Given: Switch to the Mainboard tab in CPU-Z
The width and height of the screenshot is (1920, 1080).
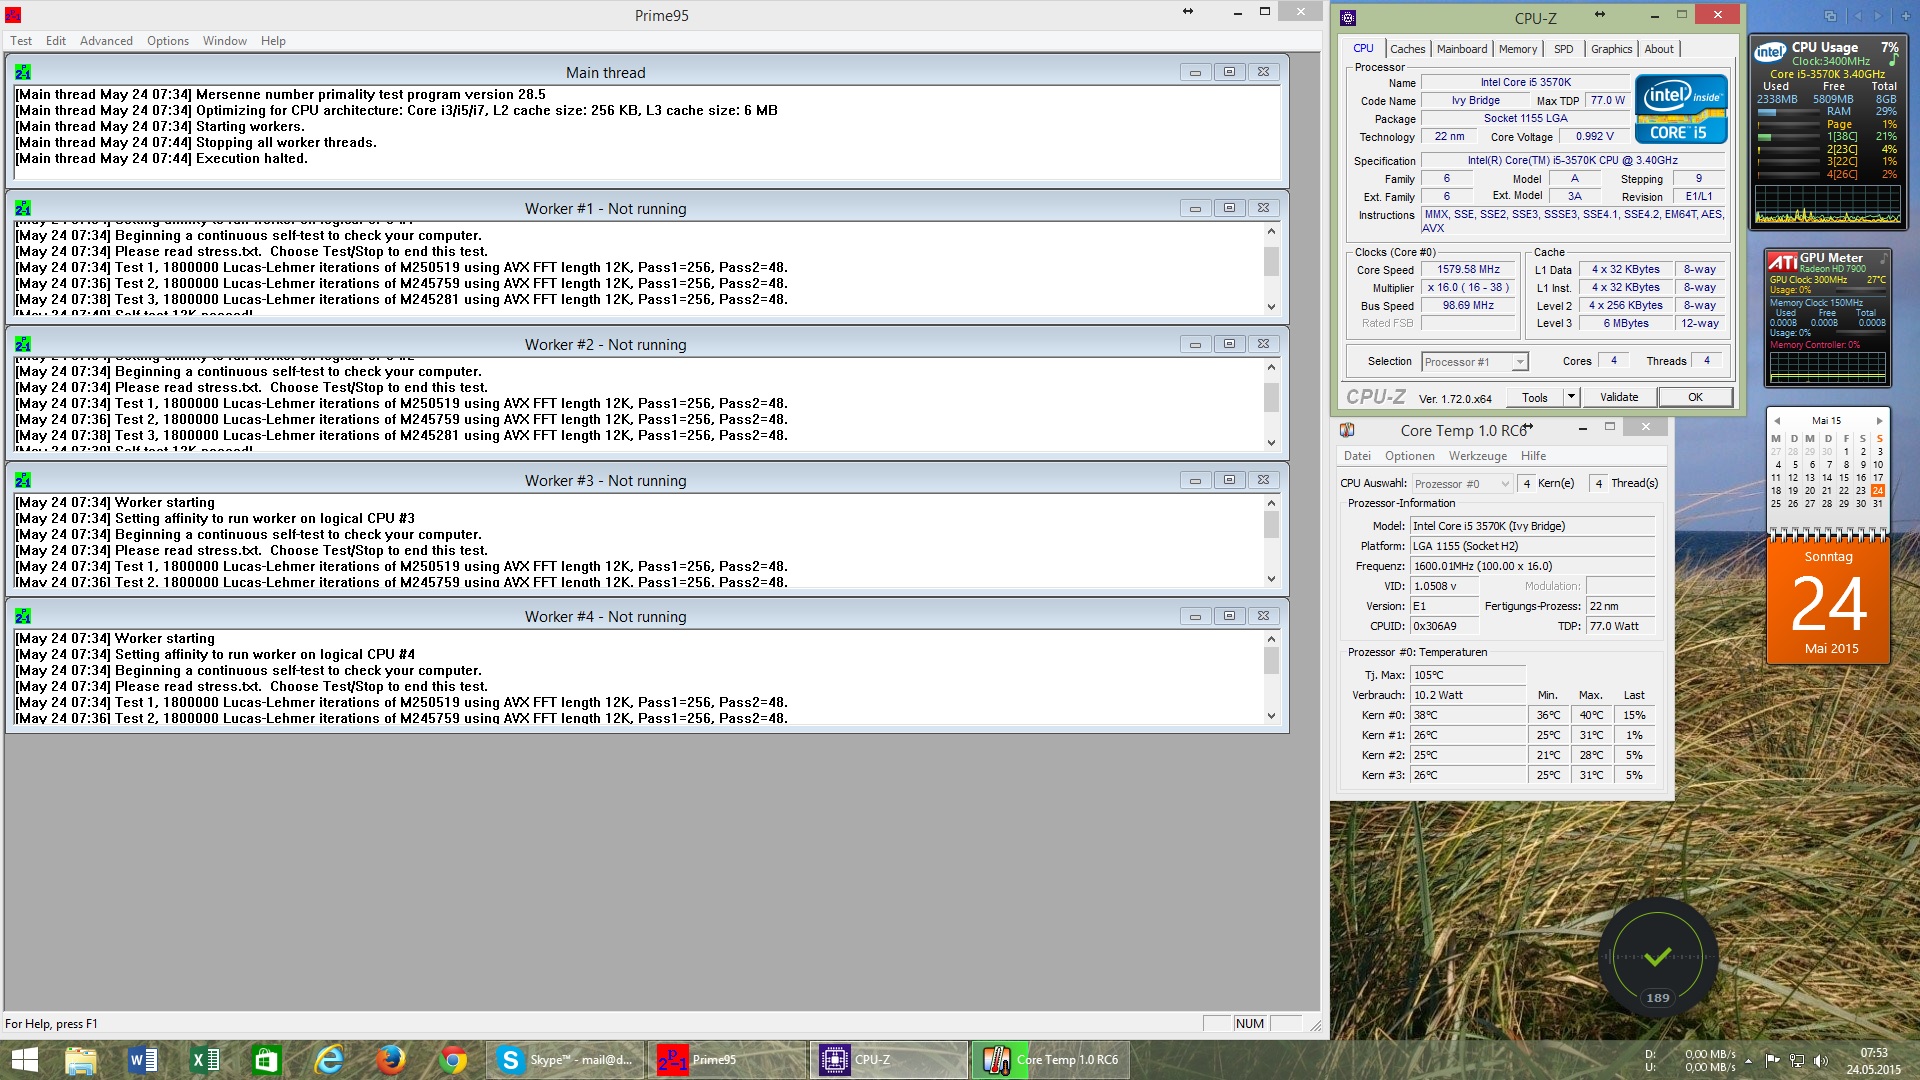Looking at the screenshot, I should 1461,49.
